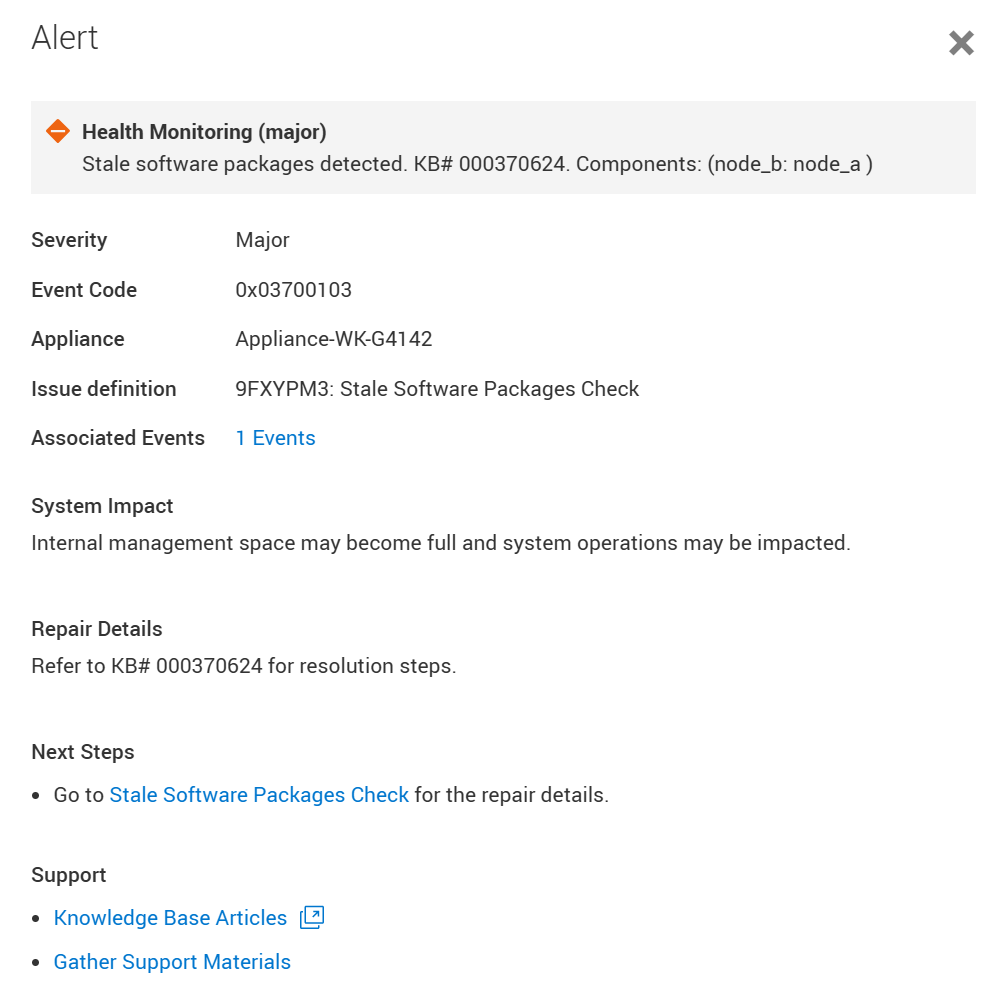
Task: Click the Repair Details heading
Action: [96, 629]
